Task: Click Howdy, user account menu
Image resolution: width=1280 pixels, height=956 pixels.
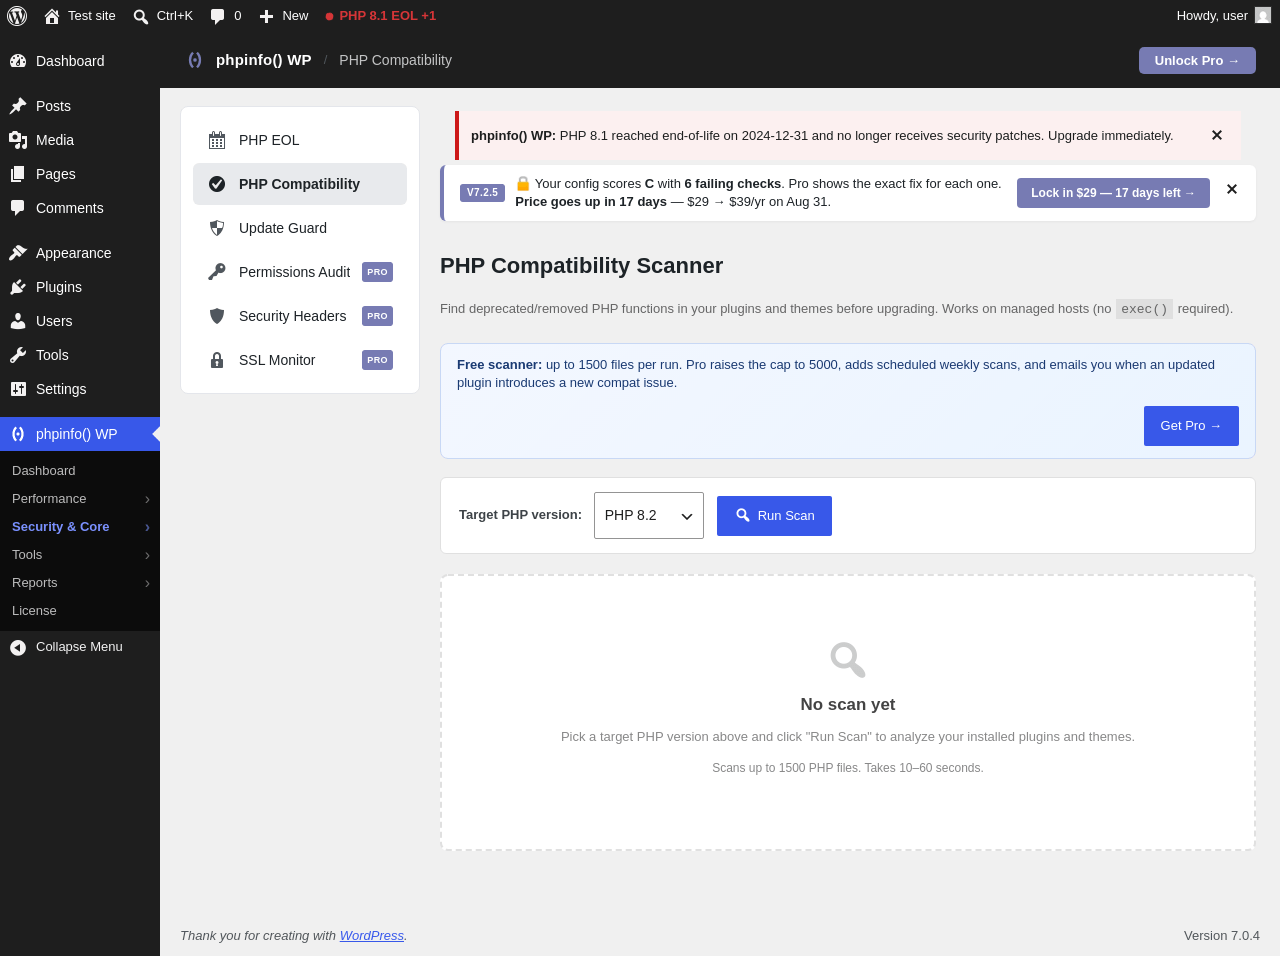Action: coord(1223,16)
